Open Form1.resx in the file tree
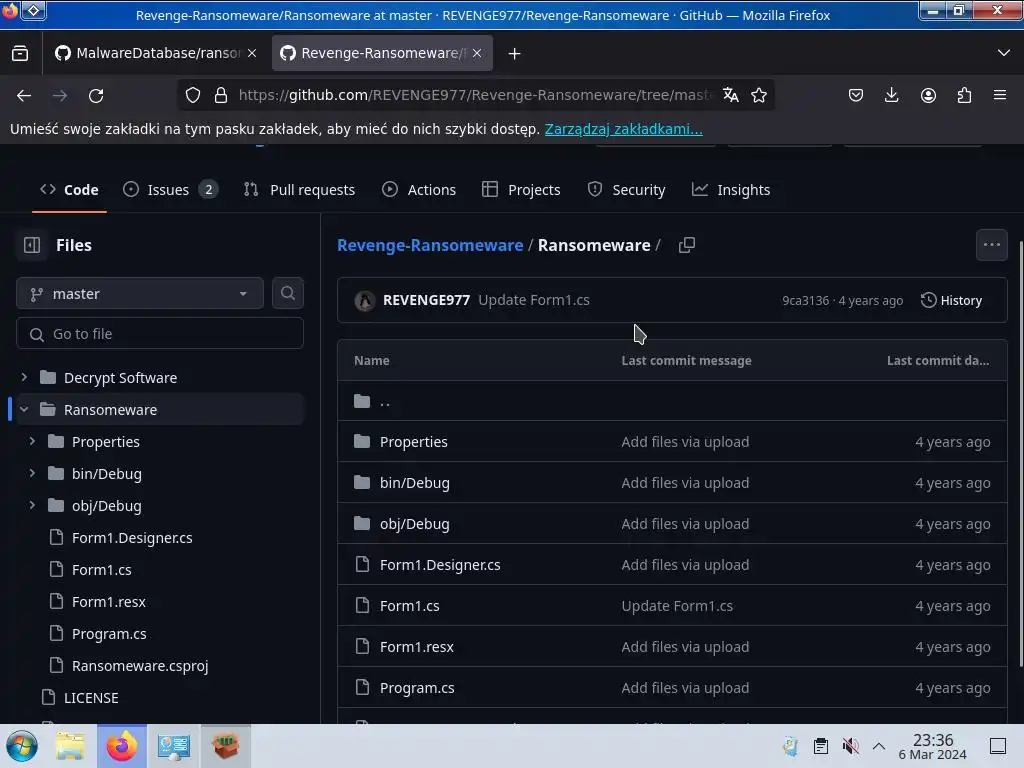Image resolution: width=1024 pixels, height=768 pixels. click(108, 601)
